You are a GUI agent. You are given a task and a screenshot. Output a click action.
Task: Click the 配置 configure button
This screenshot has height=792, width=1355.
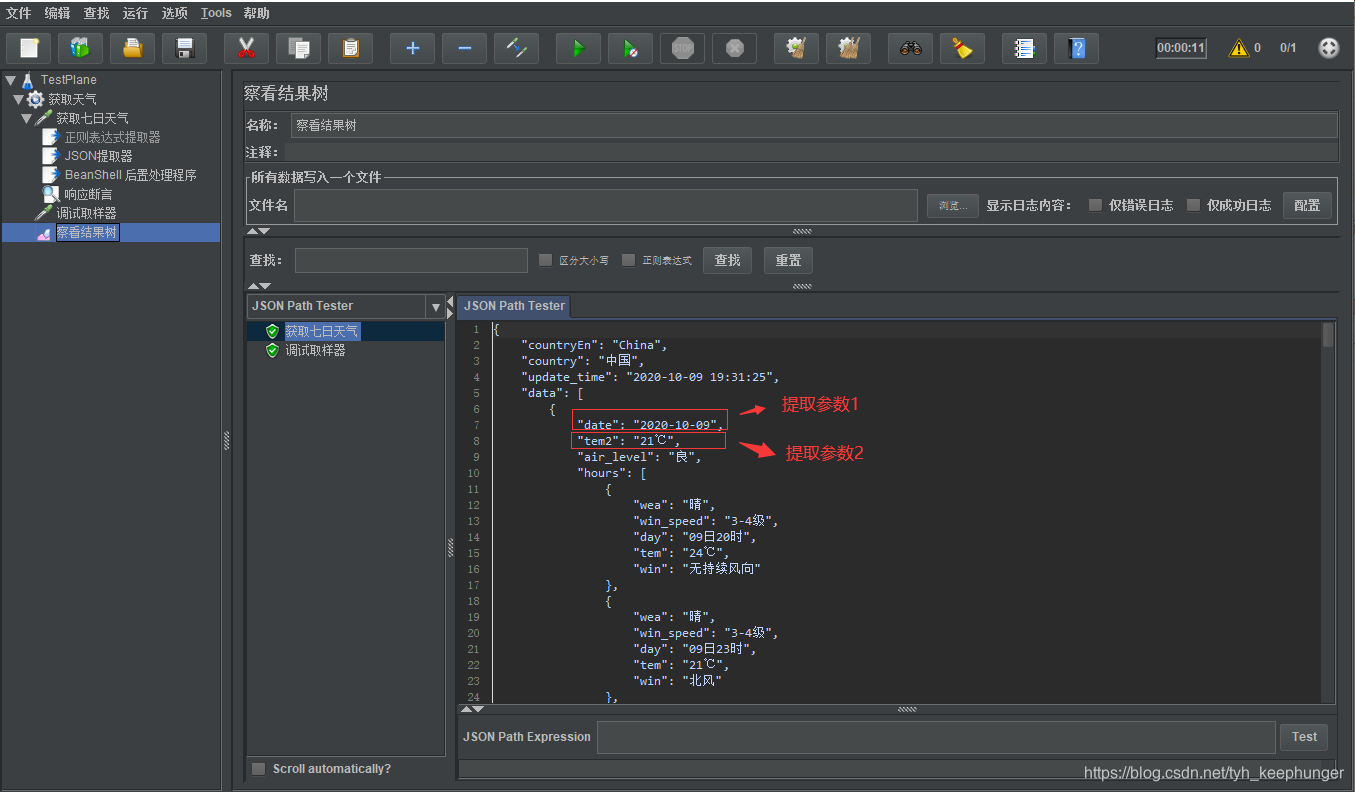pyautogui.click(x=1307, y=205)
